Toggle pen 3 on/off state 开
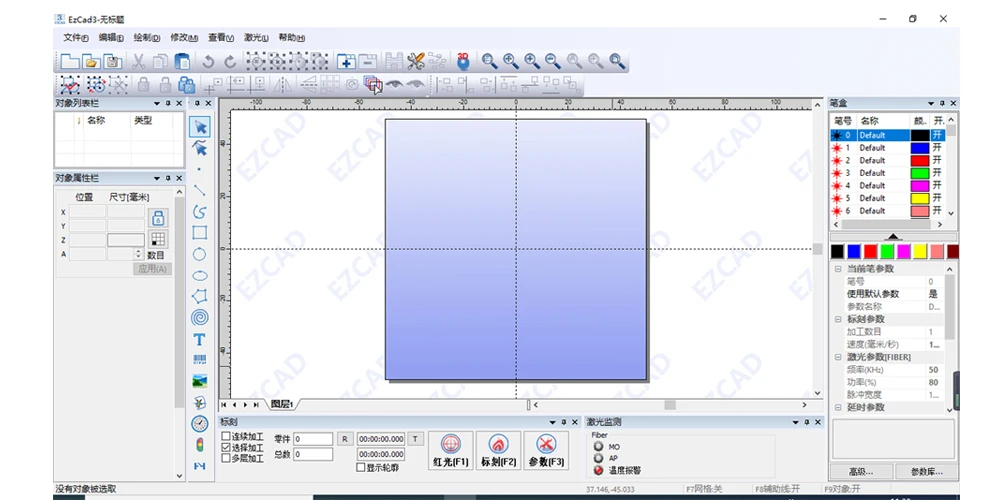 [937, 173]
